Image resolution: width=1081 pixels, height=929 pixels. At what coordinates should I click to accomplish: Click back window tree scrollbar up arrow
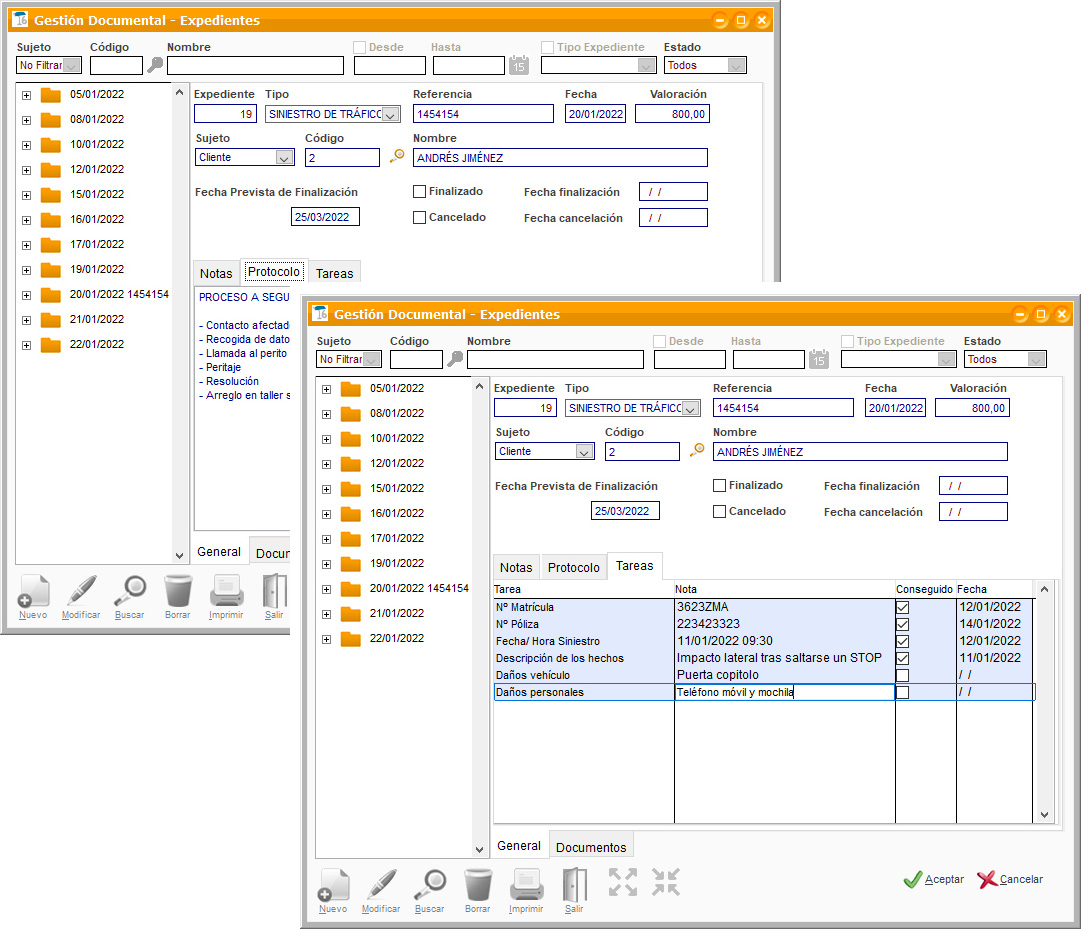179,92
